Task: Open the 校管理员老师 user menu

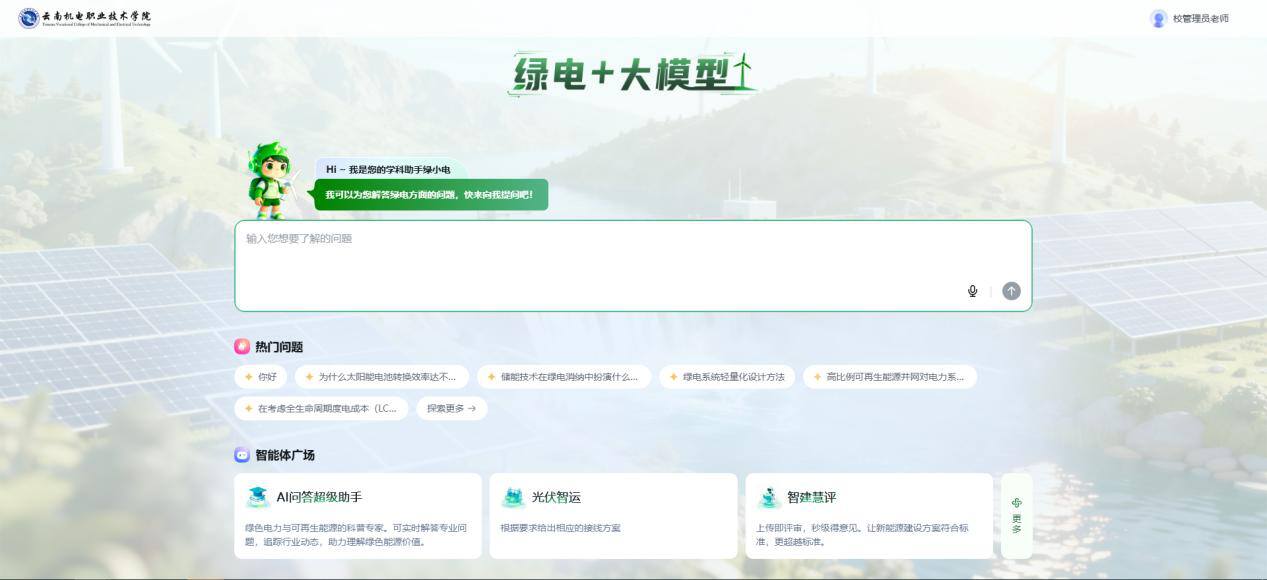Action: [x=1200, y=18]
